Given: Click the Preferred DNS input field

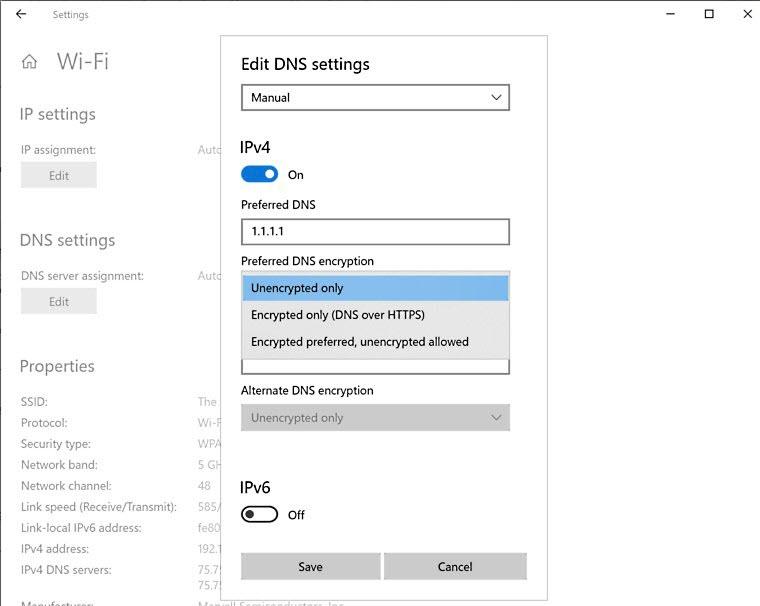Looking at the screenshot, I should (375, 232).
